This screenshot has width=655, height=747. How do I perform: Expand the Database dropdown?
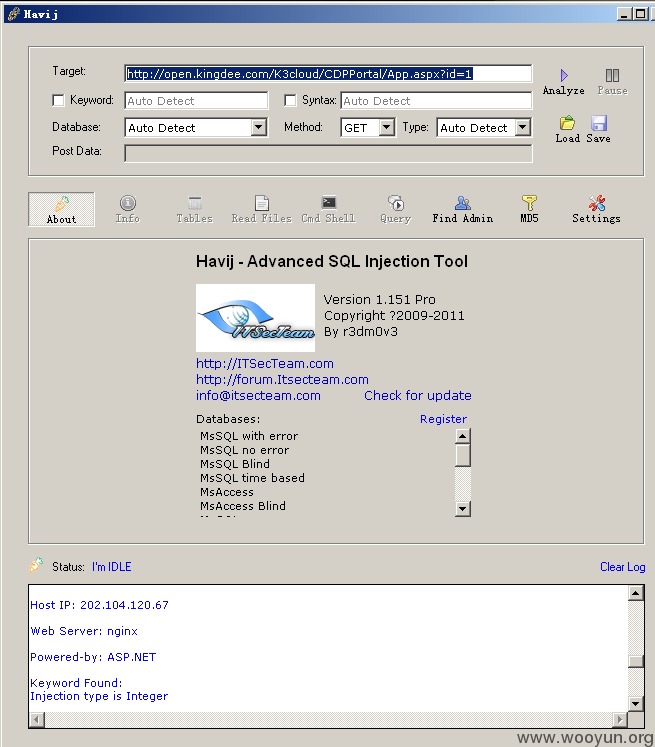(258, 127)
